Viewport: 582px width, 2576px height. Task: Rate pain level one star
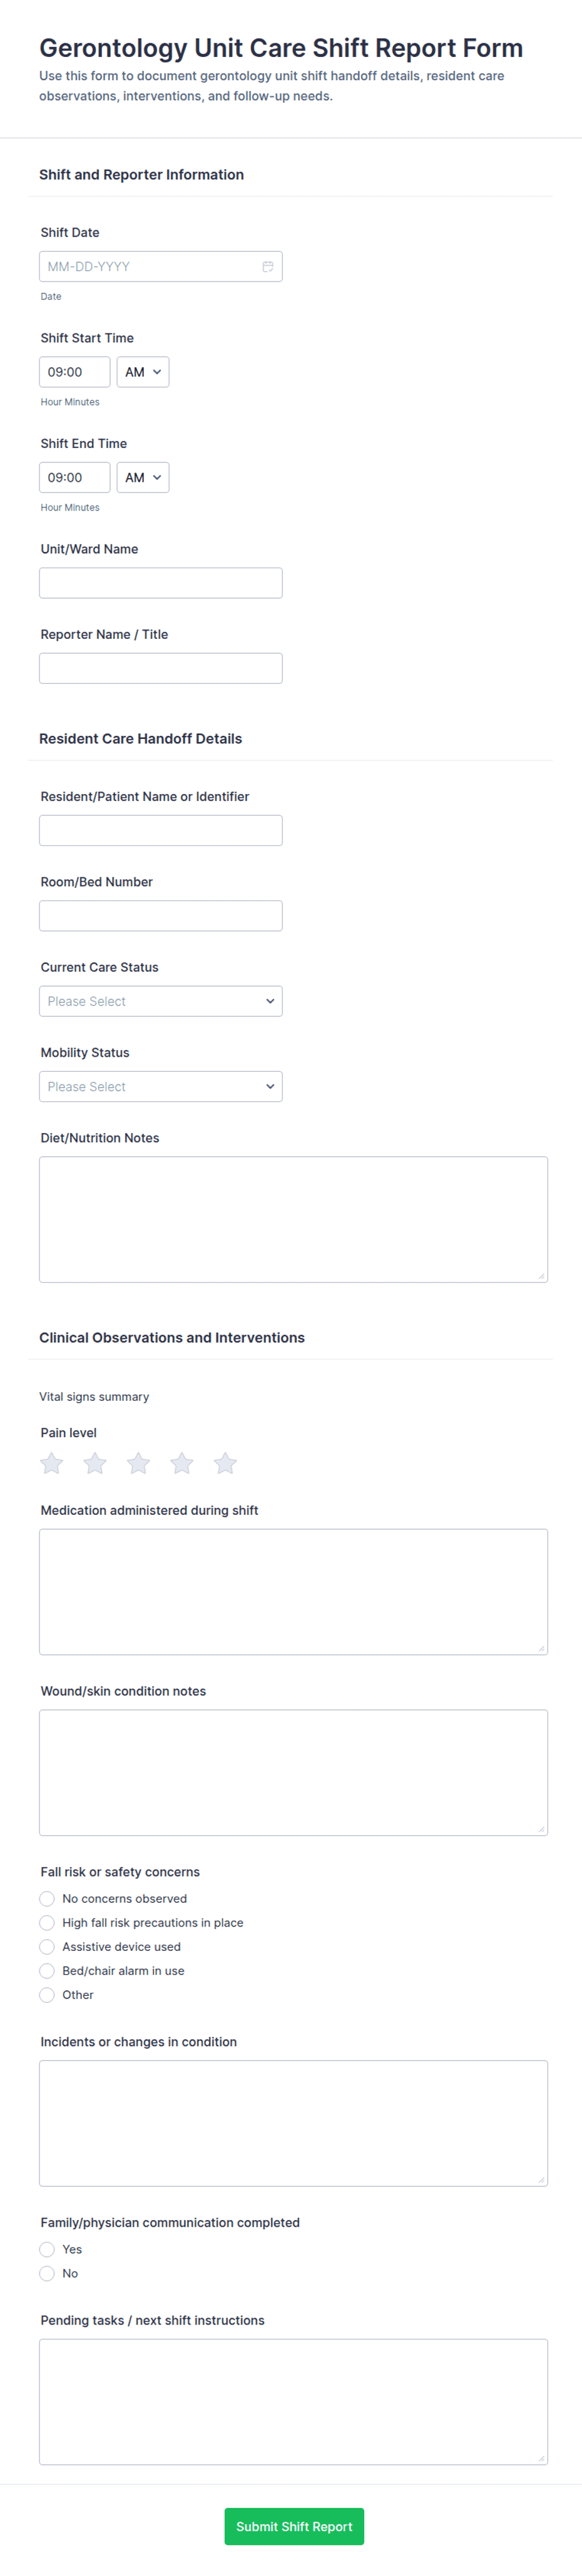(x=52, y=1463)
